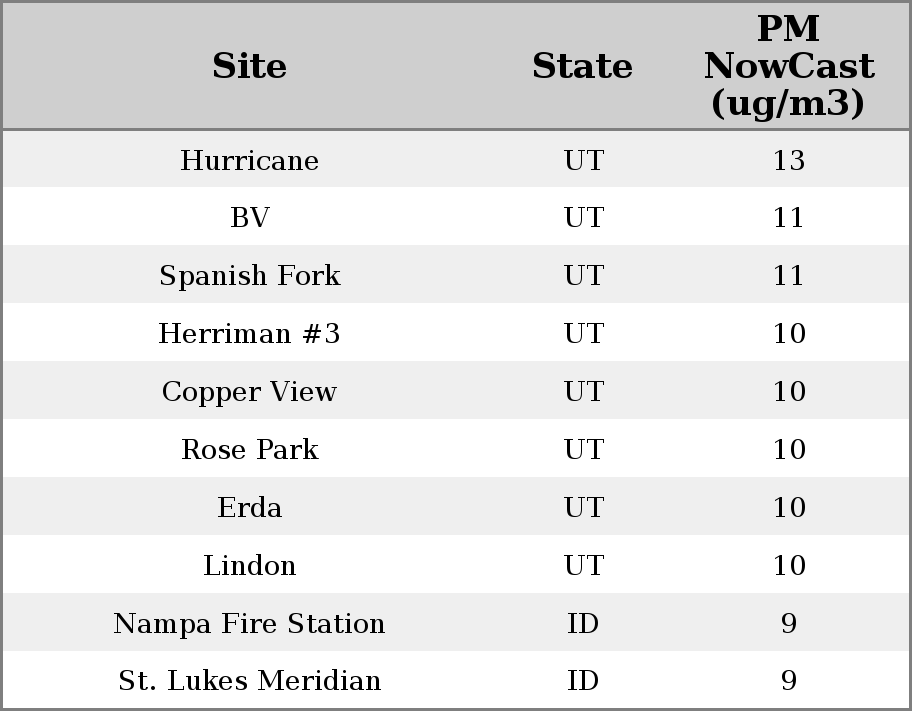Click the Site column header
This screenshot has height=711, width=912.
point(249,66)
